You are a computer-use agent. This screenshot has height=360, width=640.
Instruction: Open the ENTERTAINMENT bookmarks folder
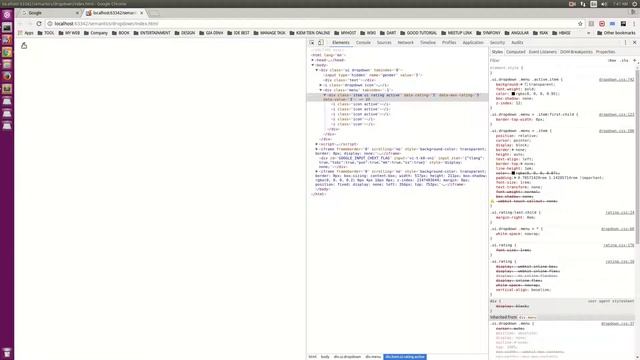[152, 33]
